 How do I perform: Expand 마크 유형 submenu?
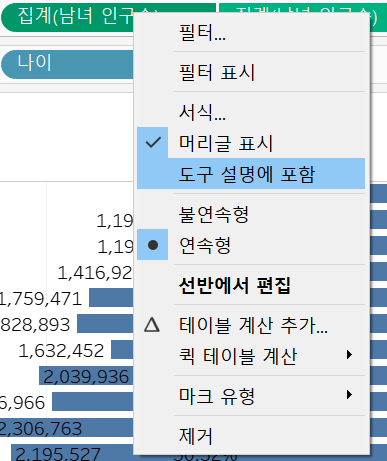(251, 395)
